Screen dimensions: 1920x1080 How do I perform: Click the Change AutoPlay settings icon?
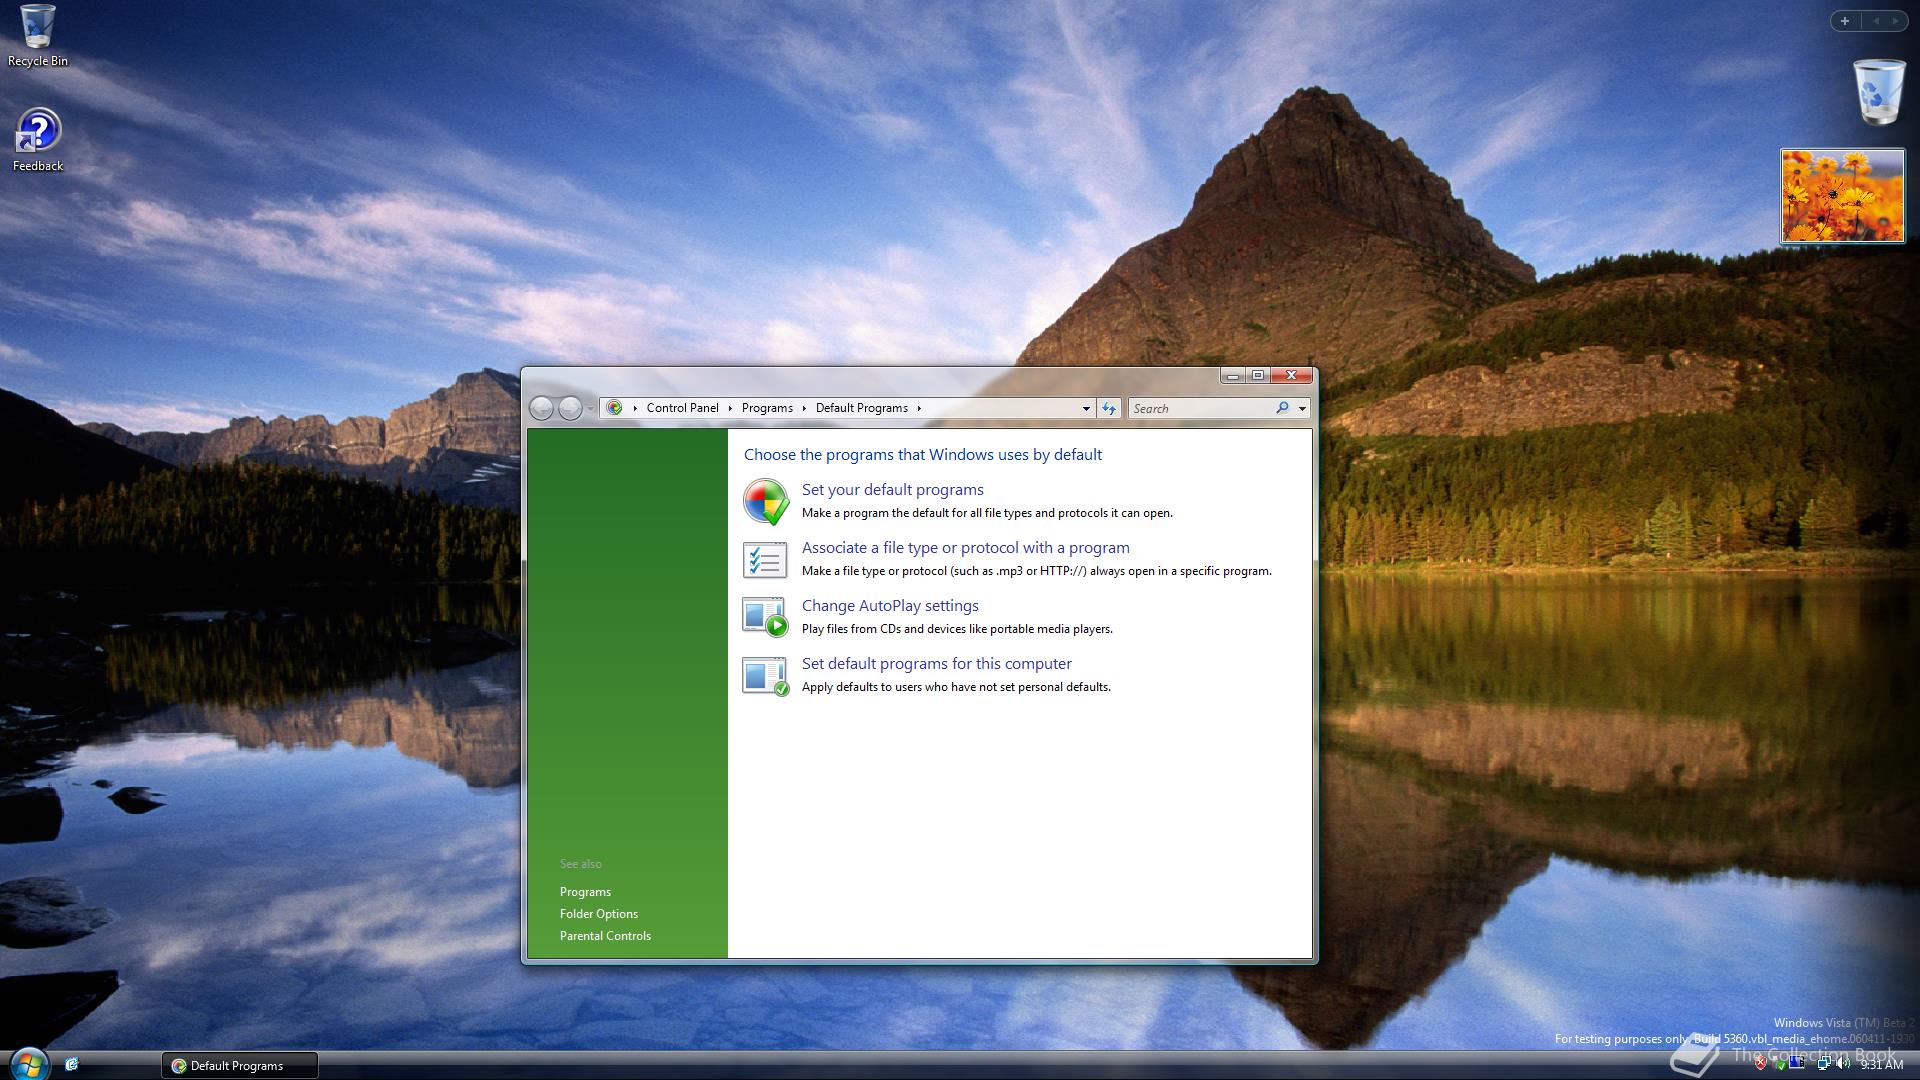click(x=765, y=617)
